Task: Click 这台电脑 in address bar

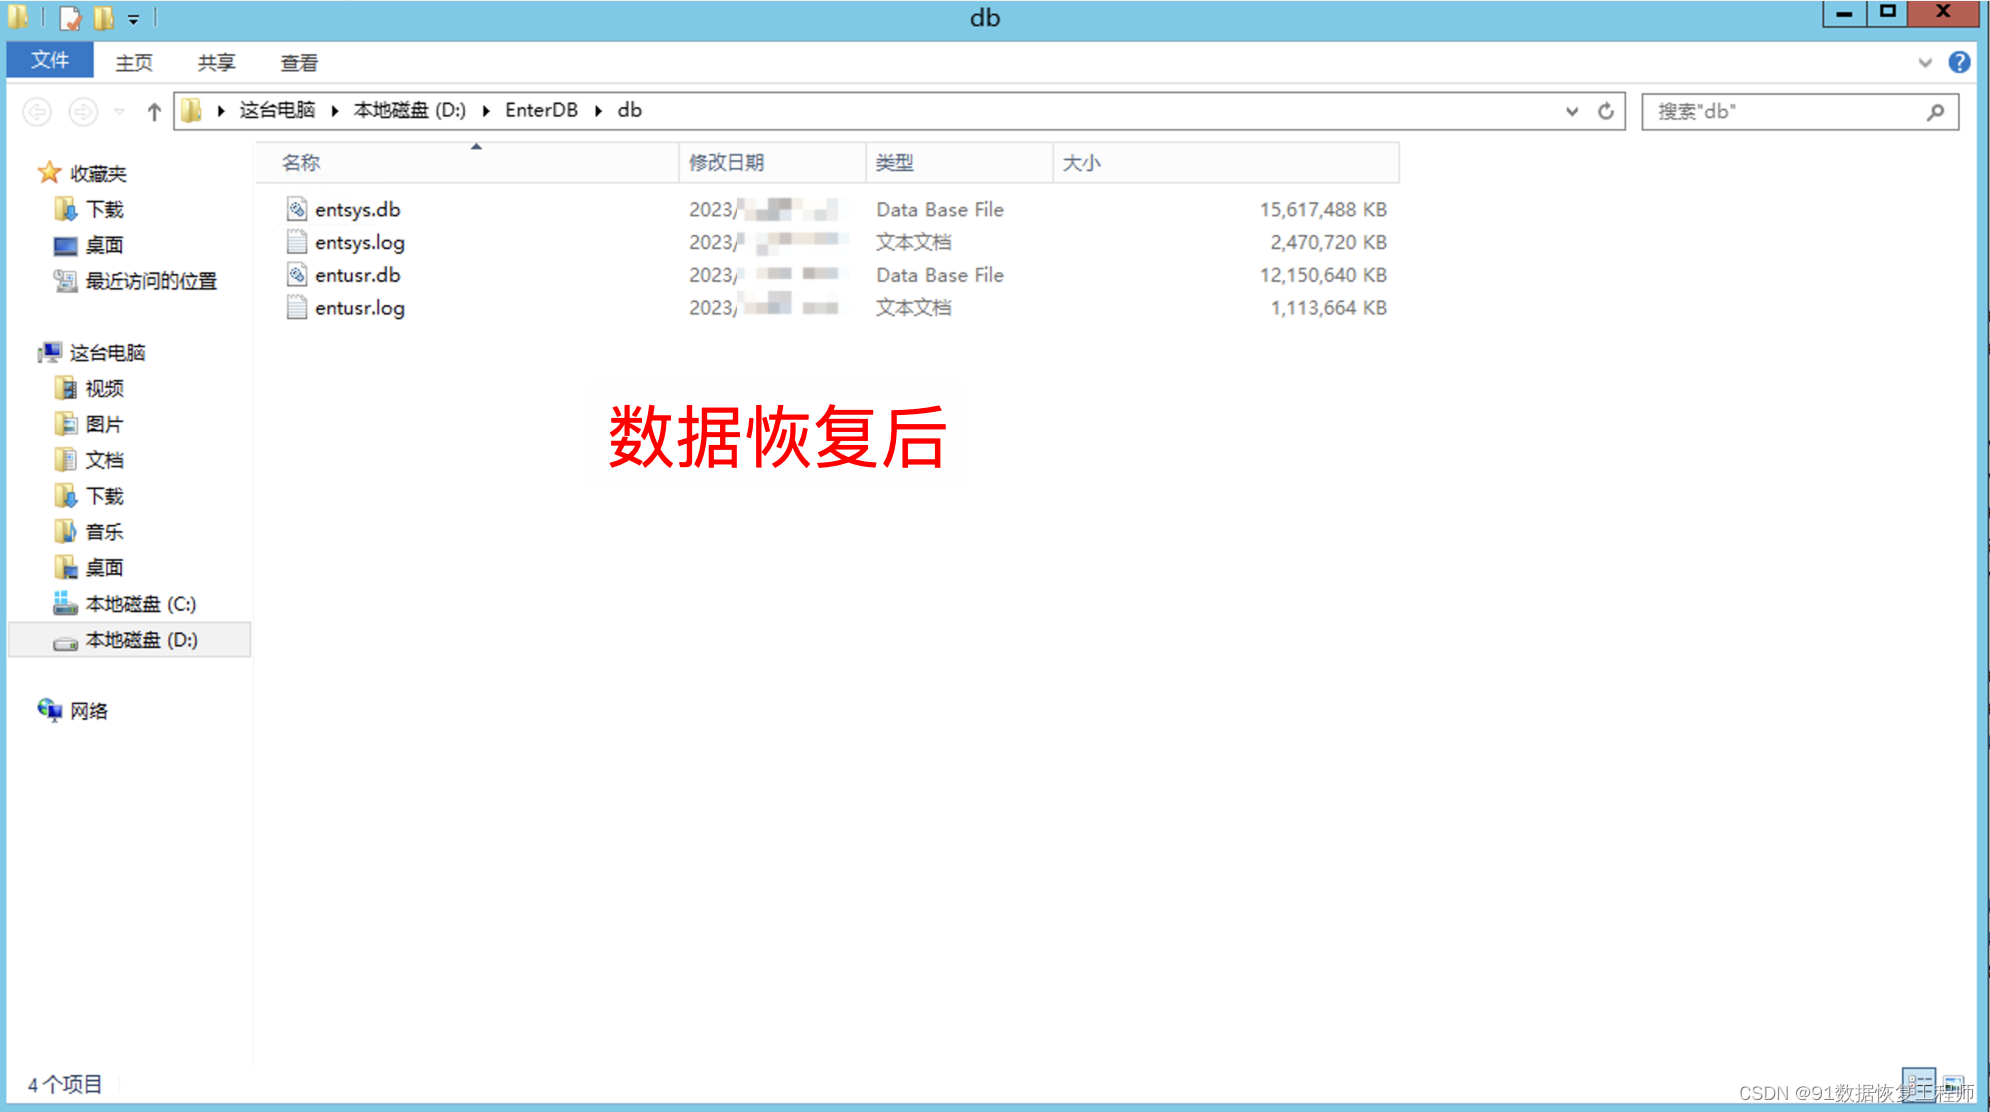Action: (277, 110)
